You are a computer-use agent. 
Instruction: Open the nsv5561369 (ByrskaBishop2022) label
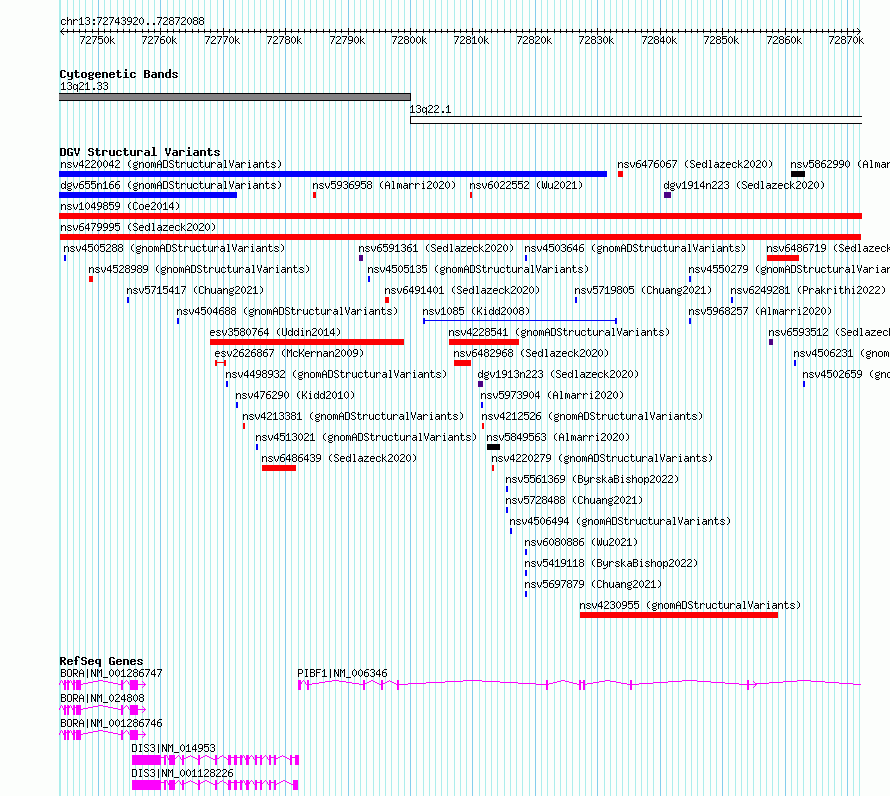[x=592, y=479]
